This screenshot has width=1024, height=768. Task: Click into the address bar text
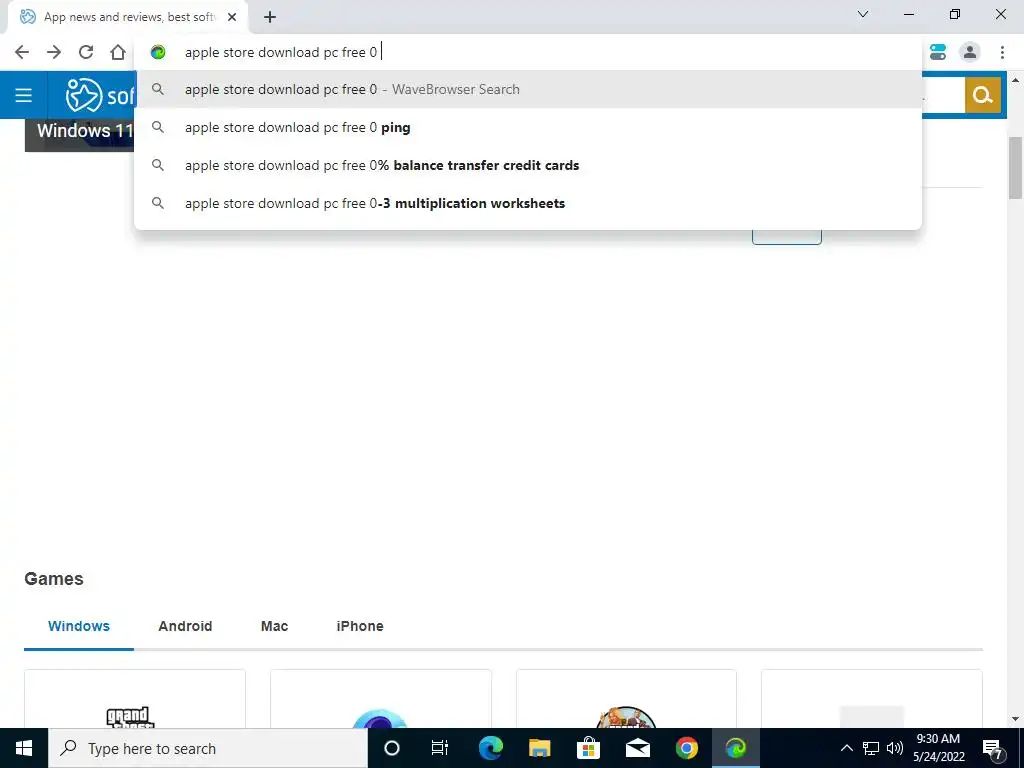coord(281,52)
